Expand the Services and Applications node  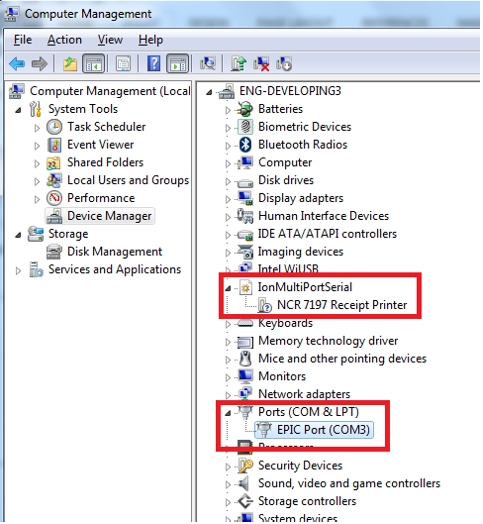point(18,271)
